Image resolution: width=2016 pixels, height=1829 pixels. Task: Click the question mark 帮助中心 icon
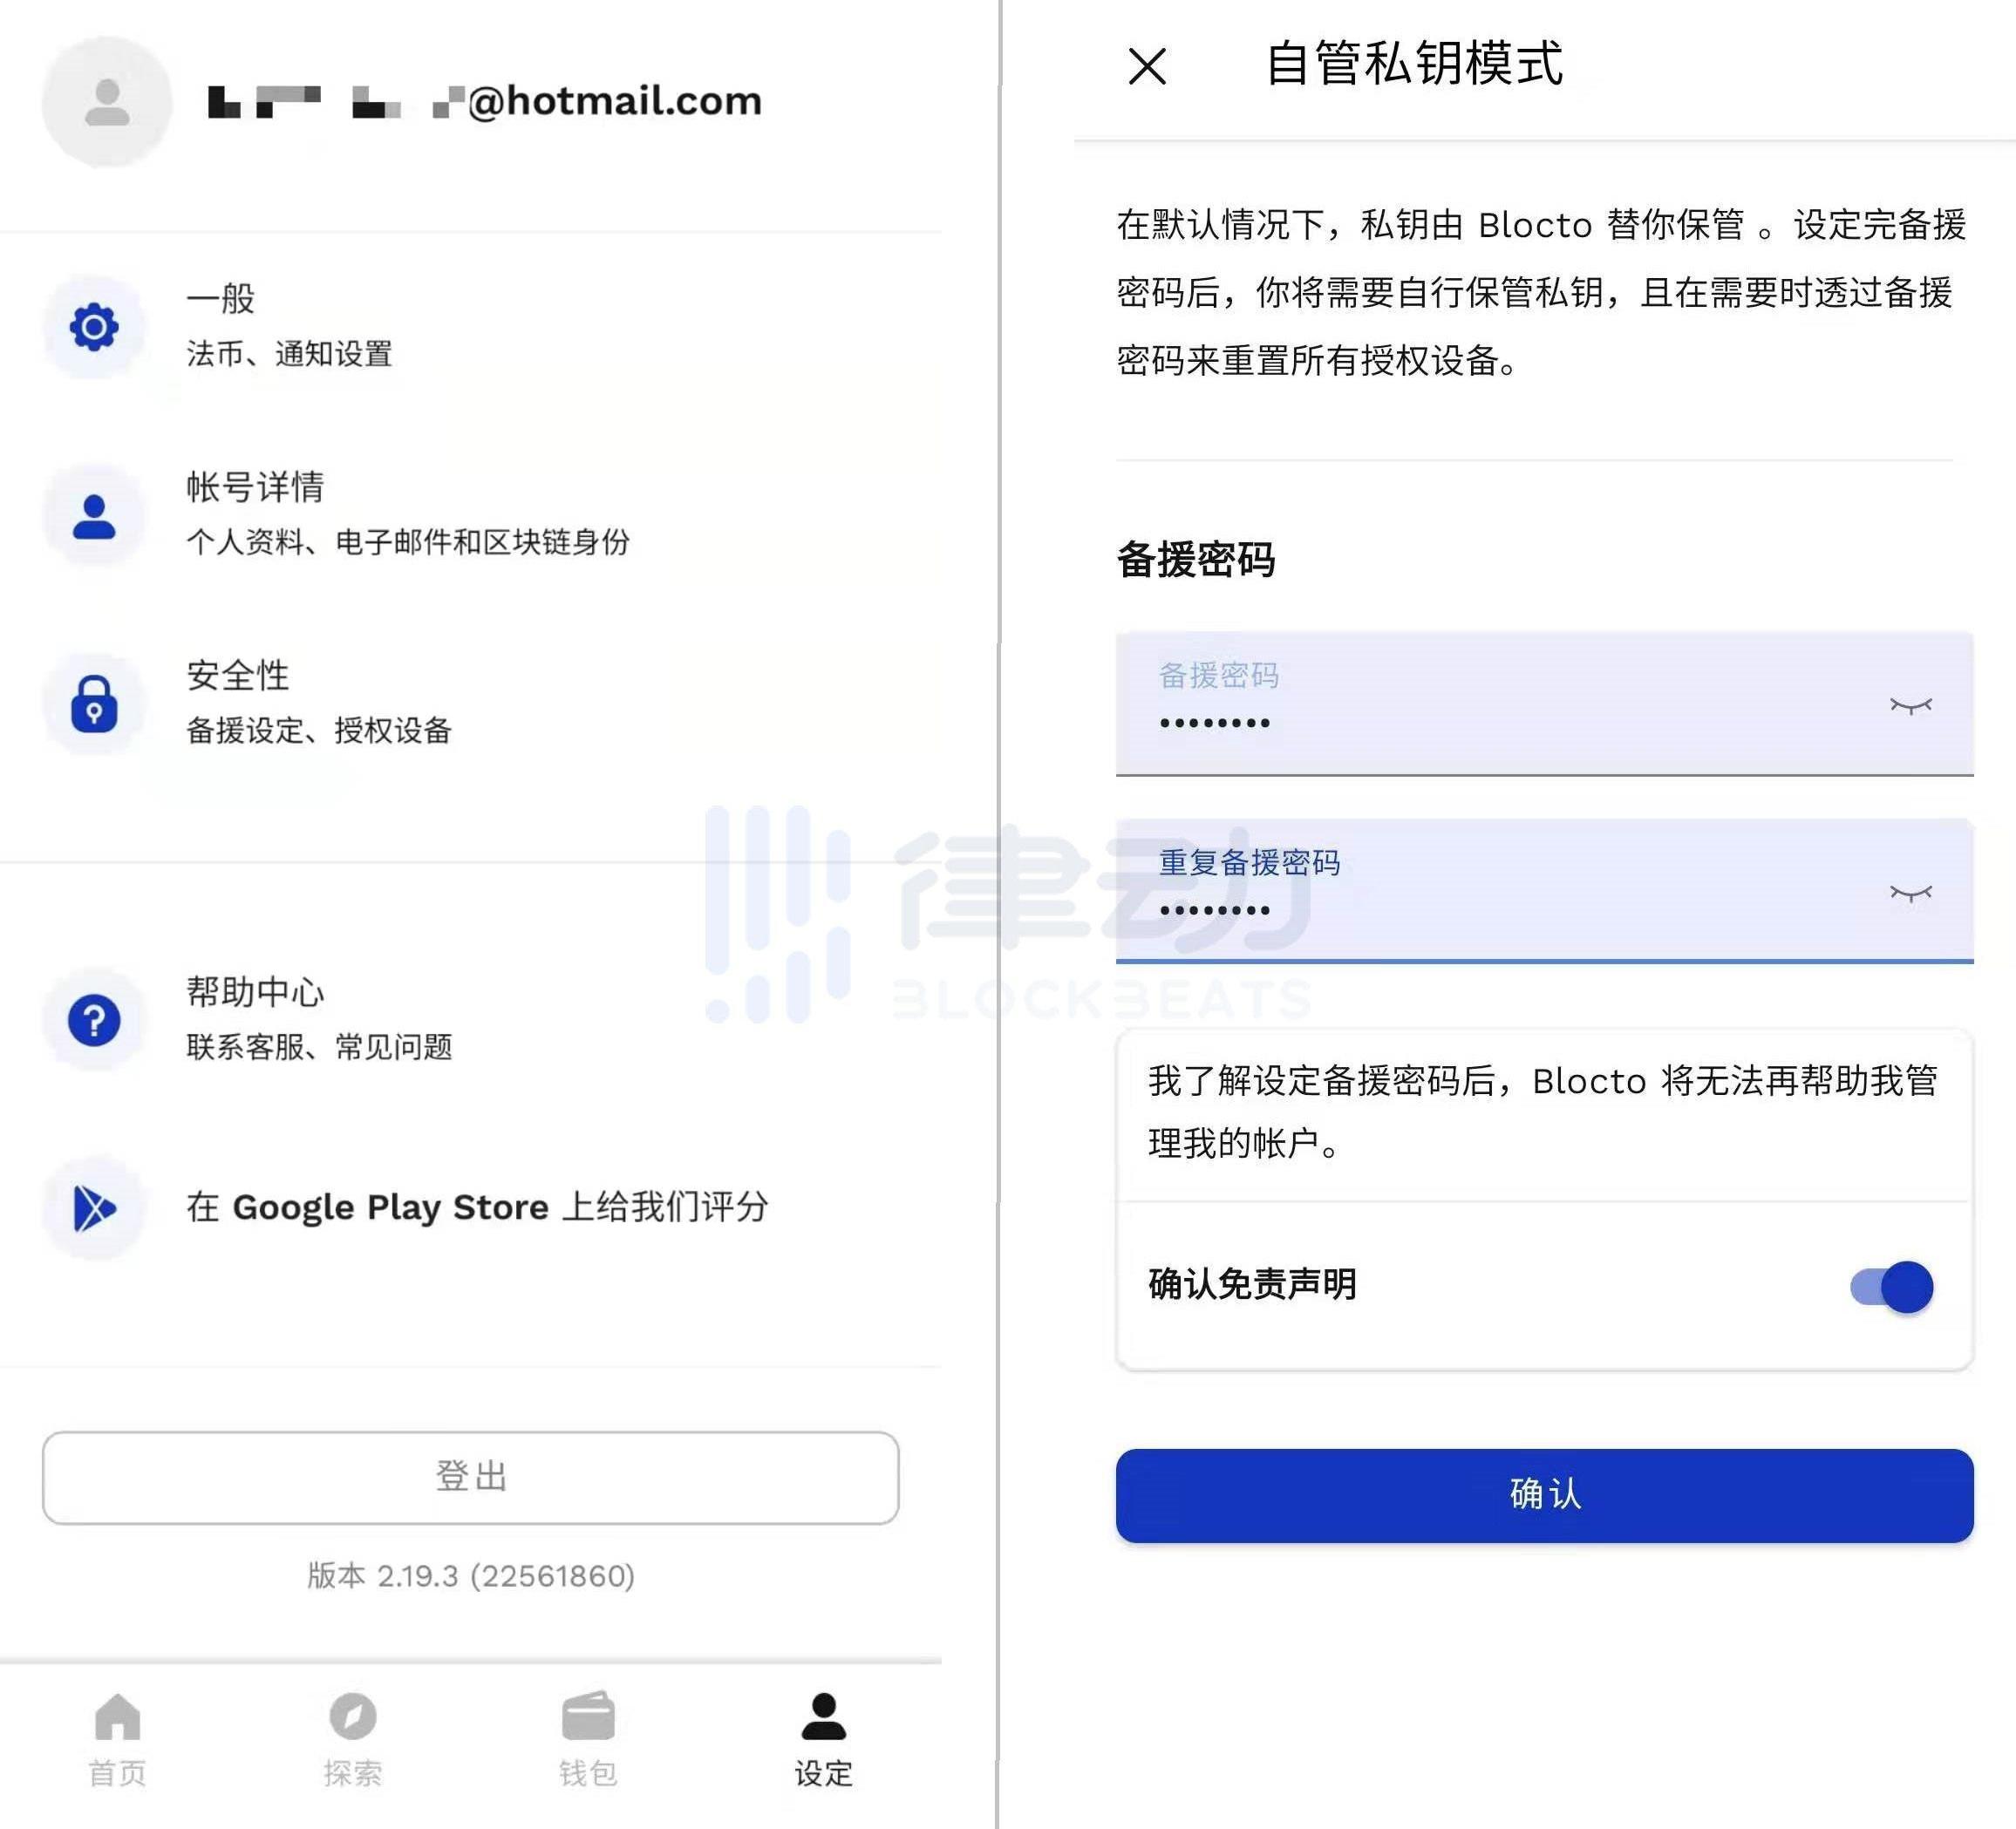click(x=94, y=1020)
